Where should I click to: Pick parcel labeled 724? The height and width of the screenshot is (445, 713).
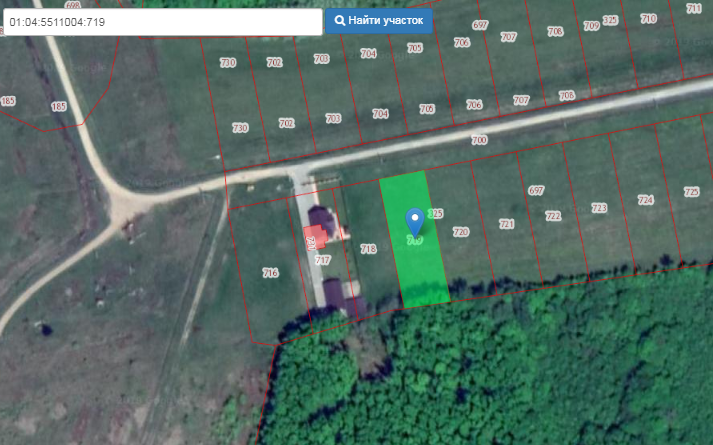click(645, 200)
